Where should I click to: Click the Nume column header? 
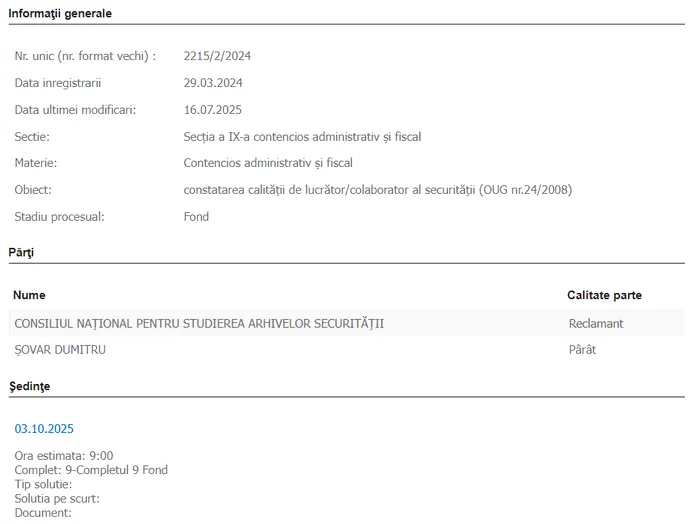(29, 295)
